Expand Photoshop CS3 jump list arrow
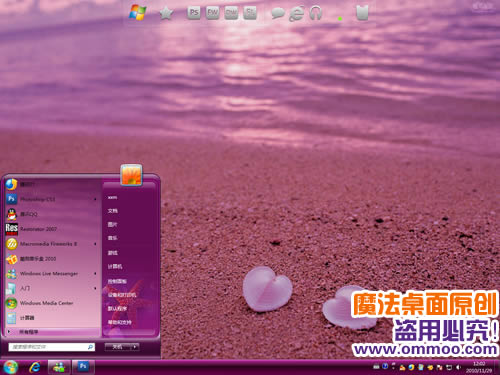This screenshot has height=375, width=500. coord(95,199)
